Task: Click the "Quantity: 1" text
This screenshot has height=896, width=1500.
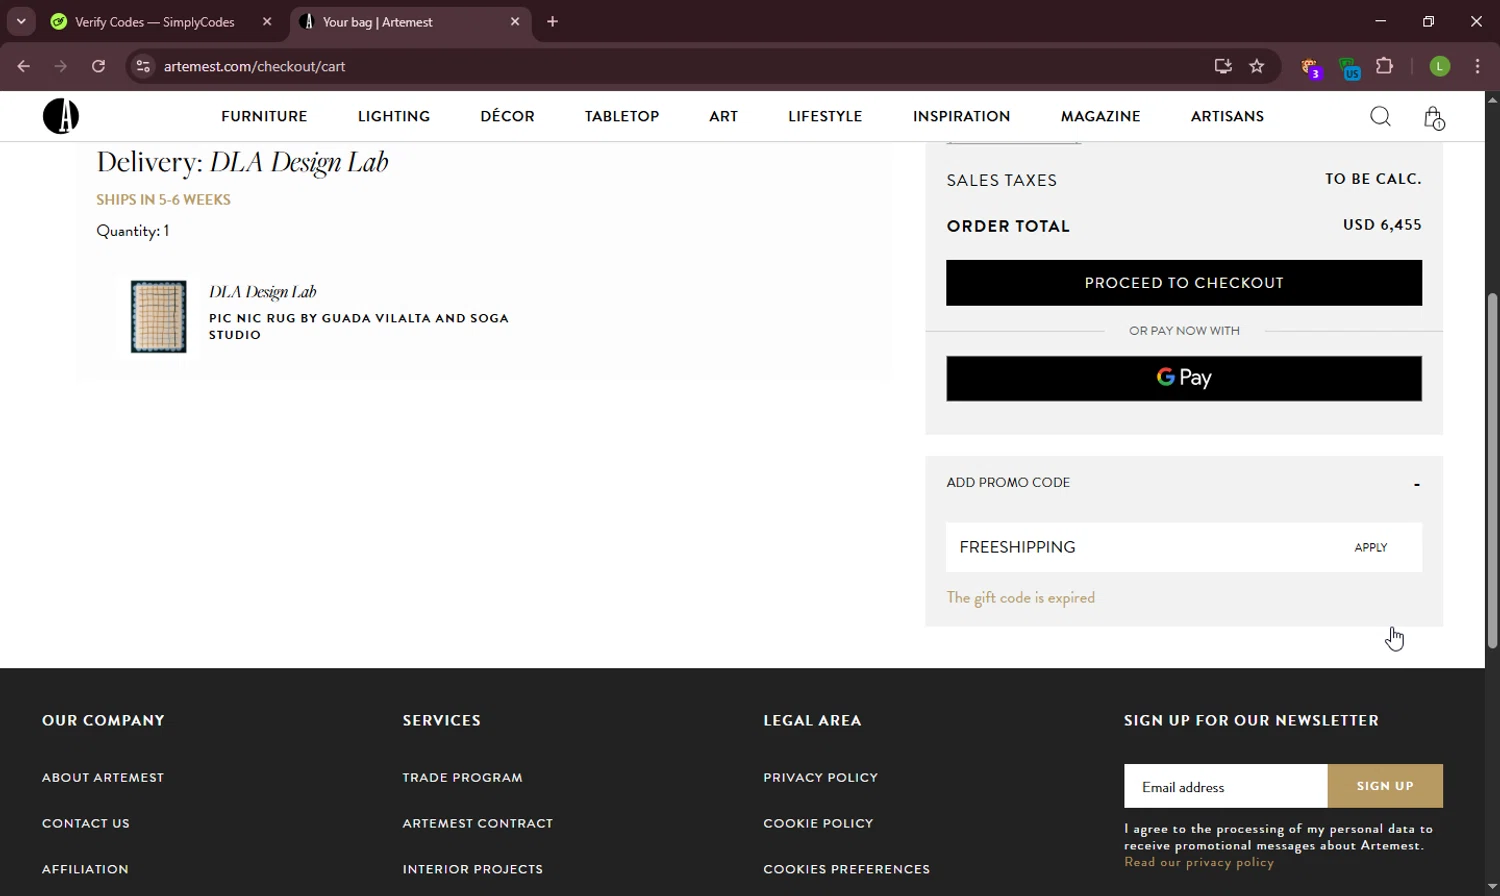Action: coord(132,231)
